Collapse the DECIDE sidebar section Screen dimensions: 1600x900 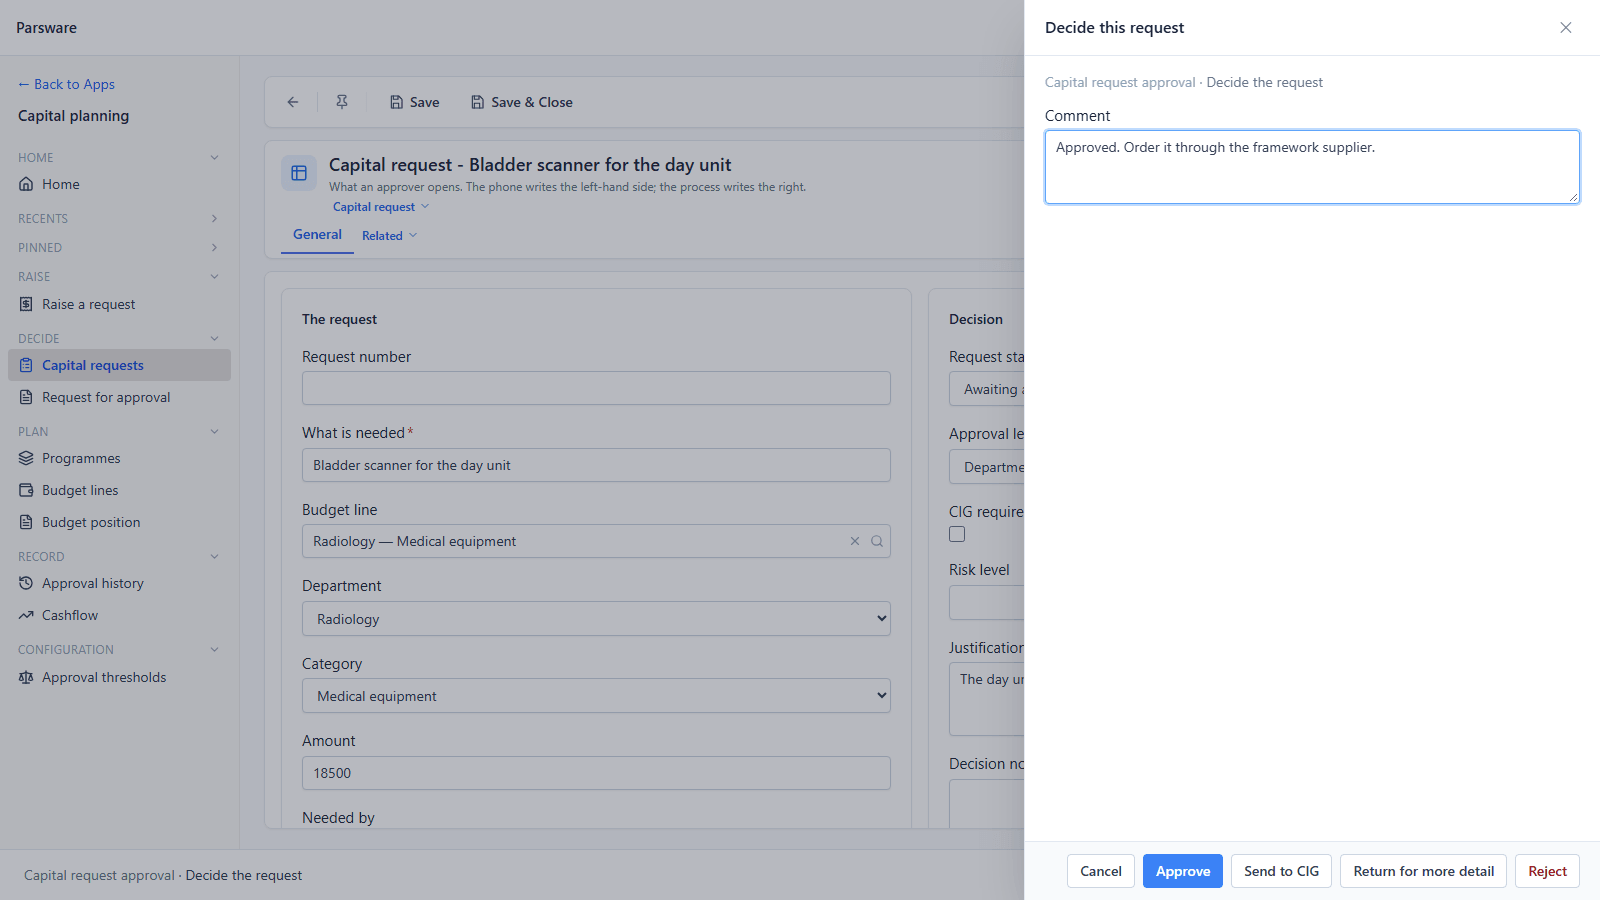tap(214, 338)
